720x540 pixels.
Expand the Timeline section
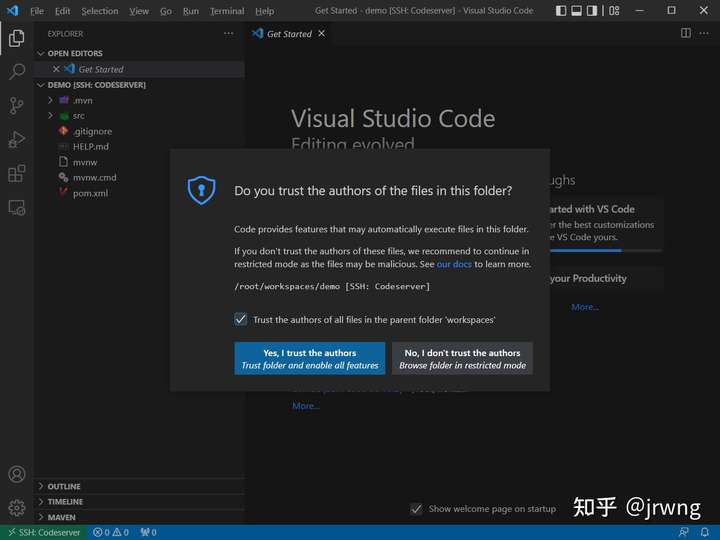click(x=40, y=501)
